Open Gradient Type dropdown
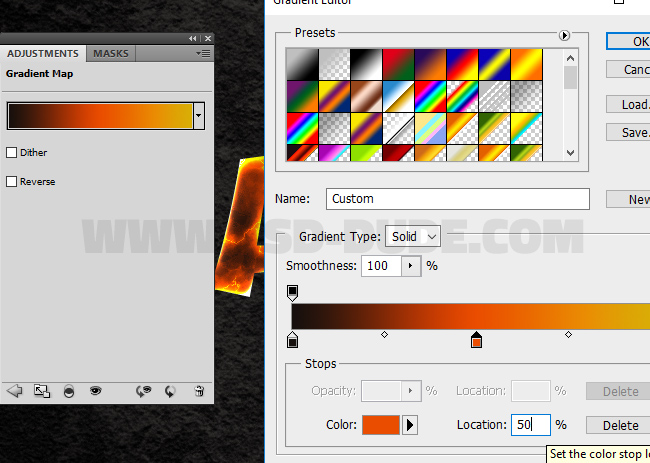 click(412, 237)
